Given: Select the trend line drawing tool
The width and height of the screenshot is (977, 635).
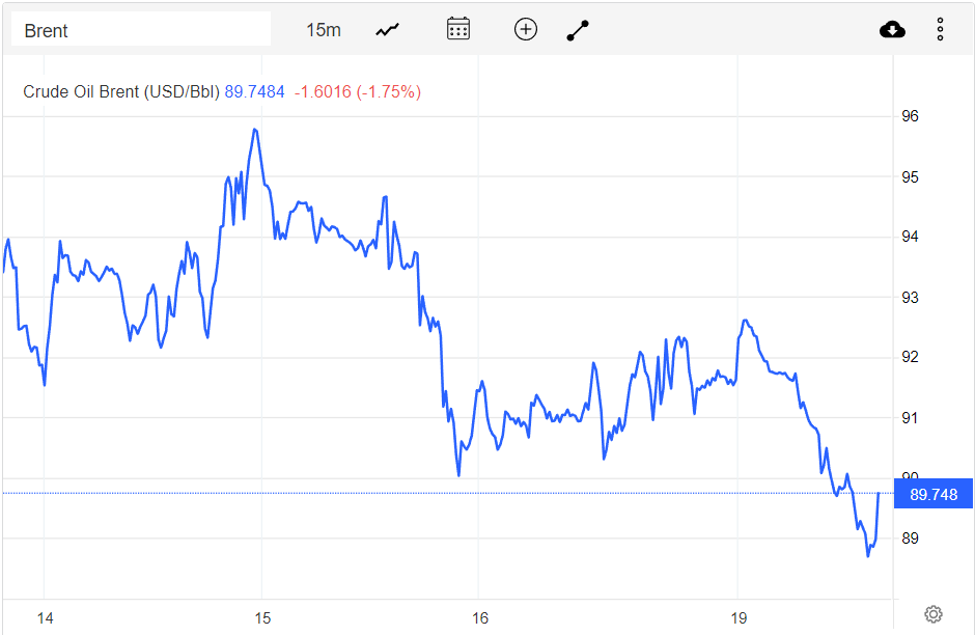Looking at the screenshot, I should pyautogui.click(x=578, y=30).
